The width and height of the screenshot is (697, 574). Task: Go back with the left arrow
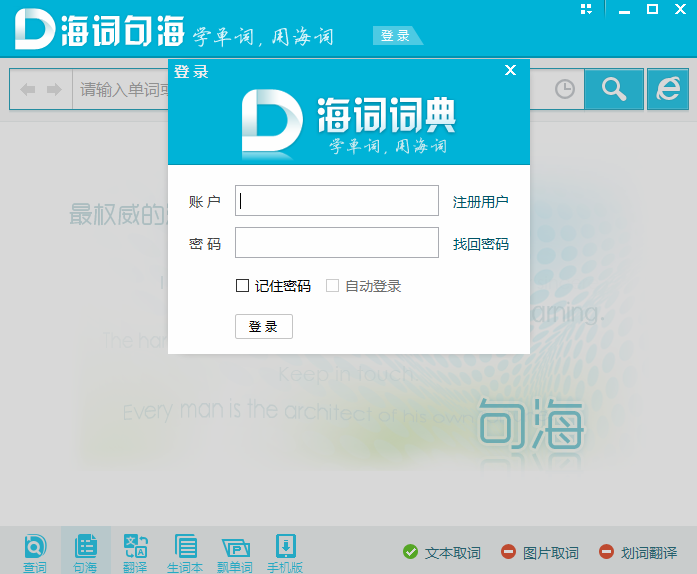[x=28, y=89]
